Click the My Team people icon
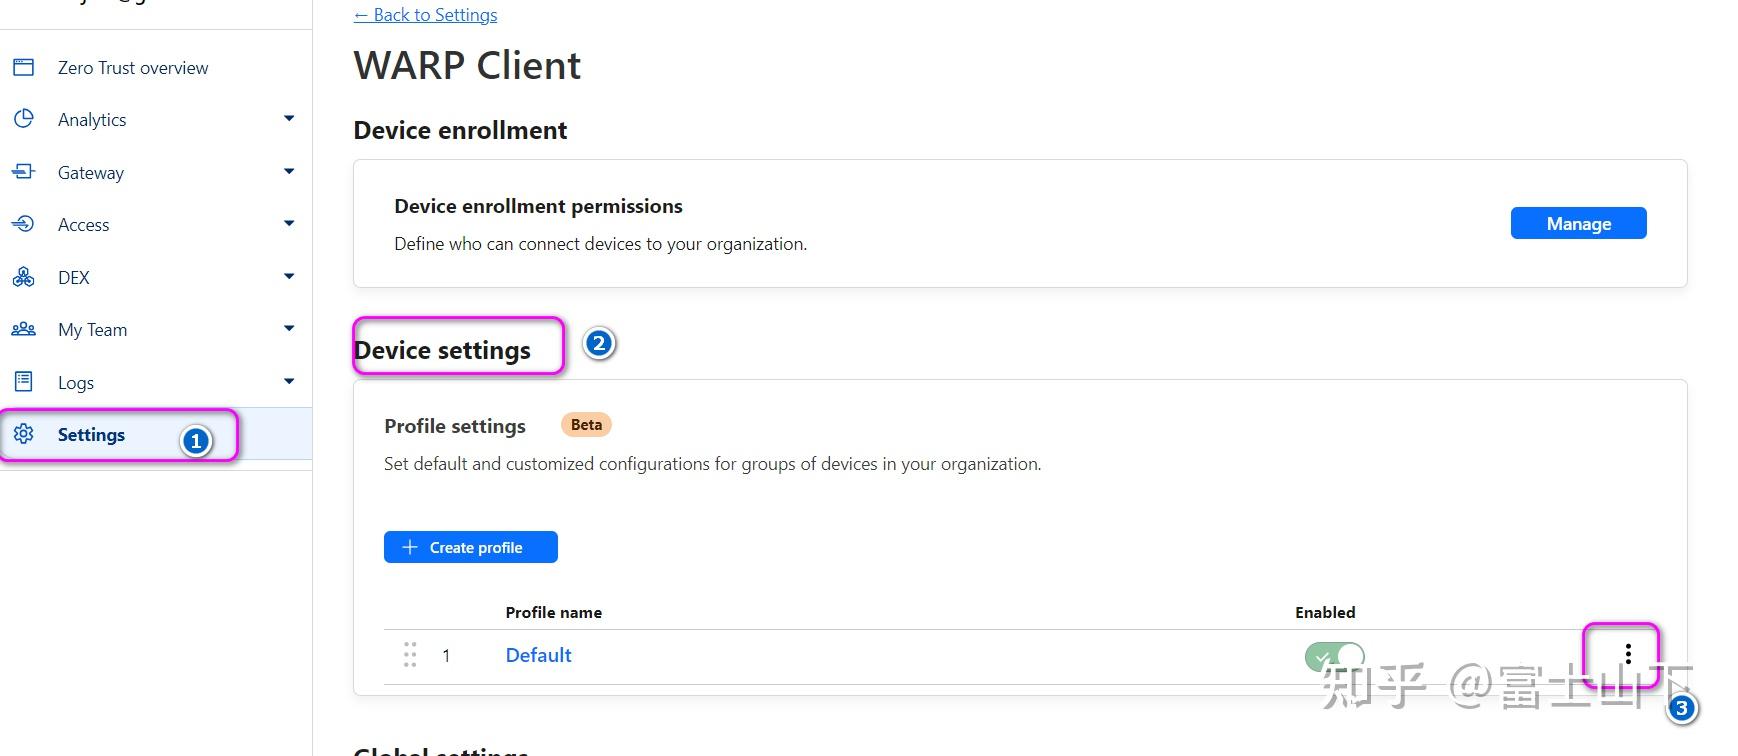The height and width of the screenshot is (756, 1738). [x=23, y=329]
